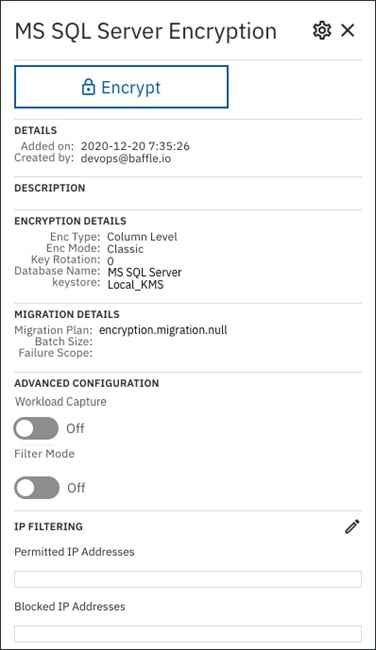Click the Column Level enc type value

(142, 237)
